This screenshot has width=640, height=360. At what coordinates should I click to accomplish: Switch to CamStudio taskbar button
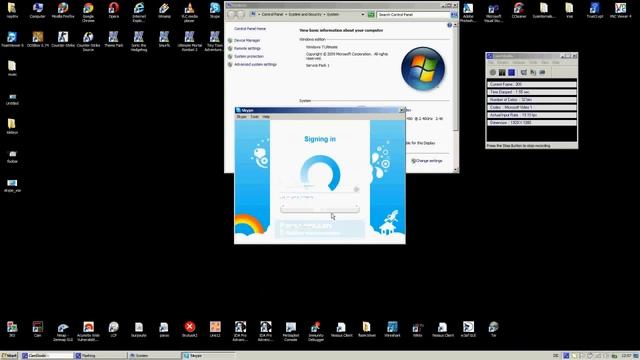tap(47, 356)
